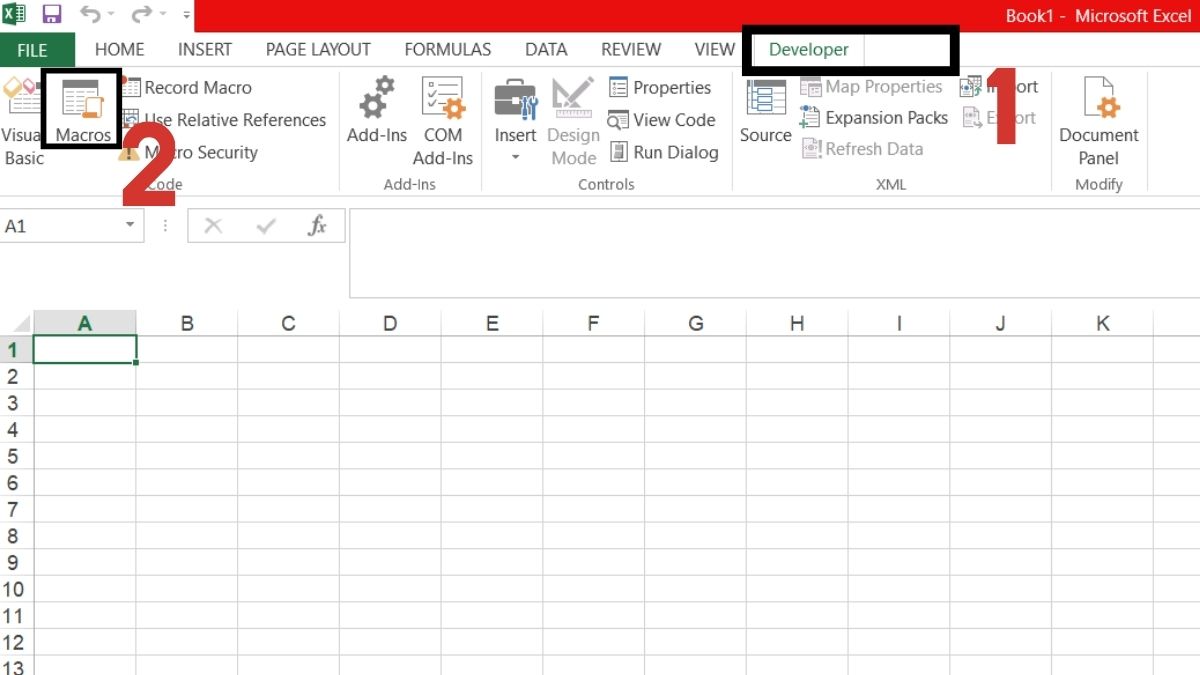Switch to the FORMULAS tab
Screen dimensions: 1200x675
click(448, 49)
